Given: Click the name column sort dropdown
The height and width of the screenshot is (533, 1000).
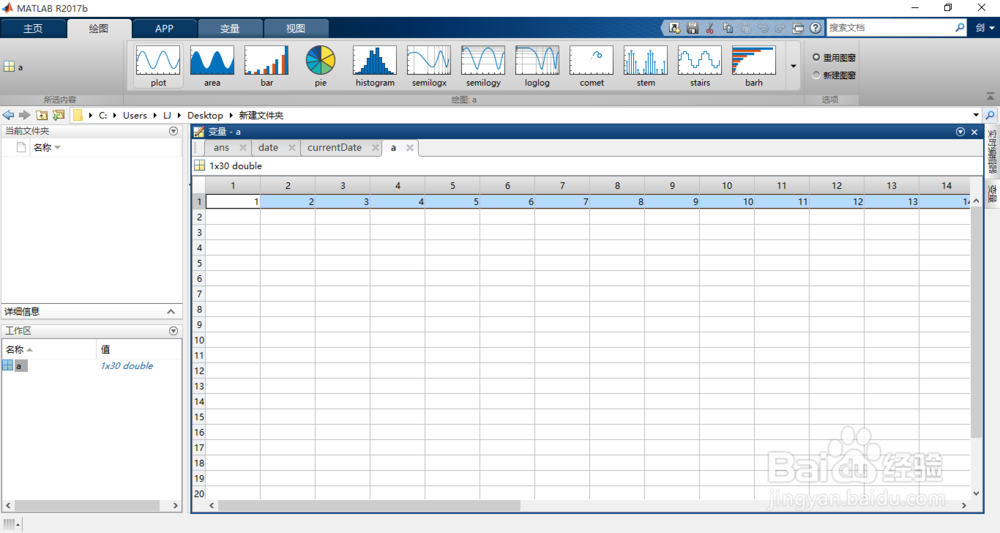Looking at the screenshot, I should click(57, 147).
